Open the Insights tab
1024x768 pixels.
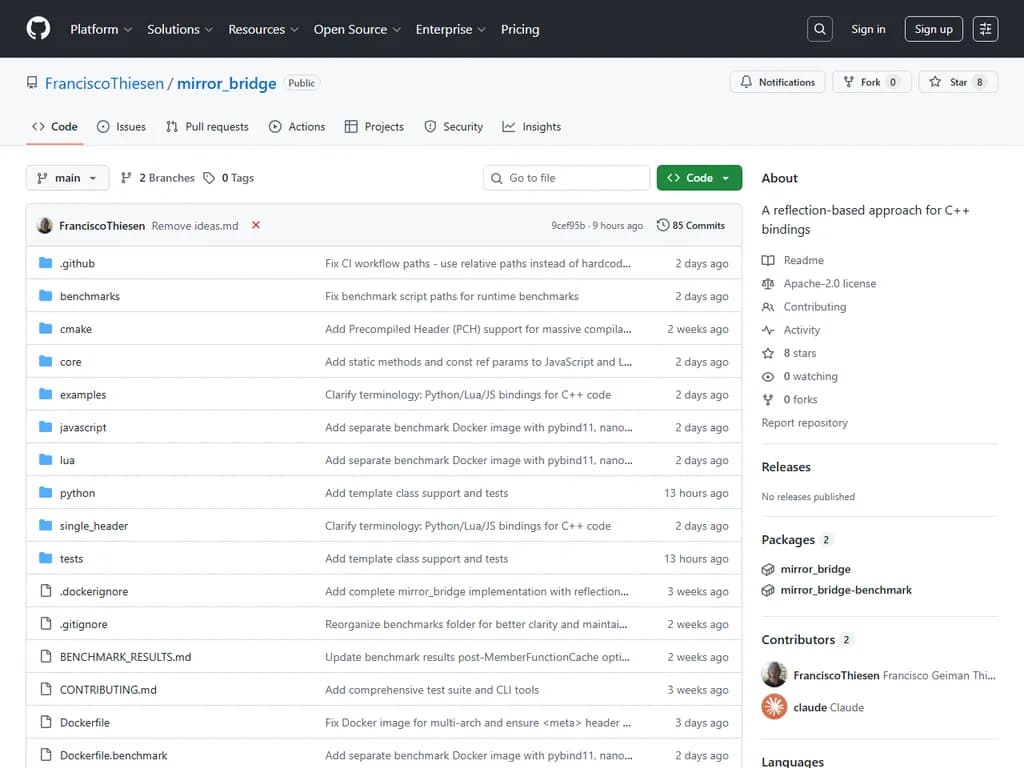click(x=532, y=127)
